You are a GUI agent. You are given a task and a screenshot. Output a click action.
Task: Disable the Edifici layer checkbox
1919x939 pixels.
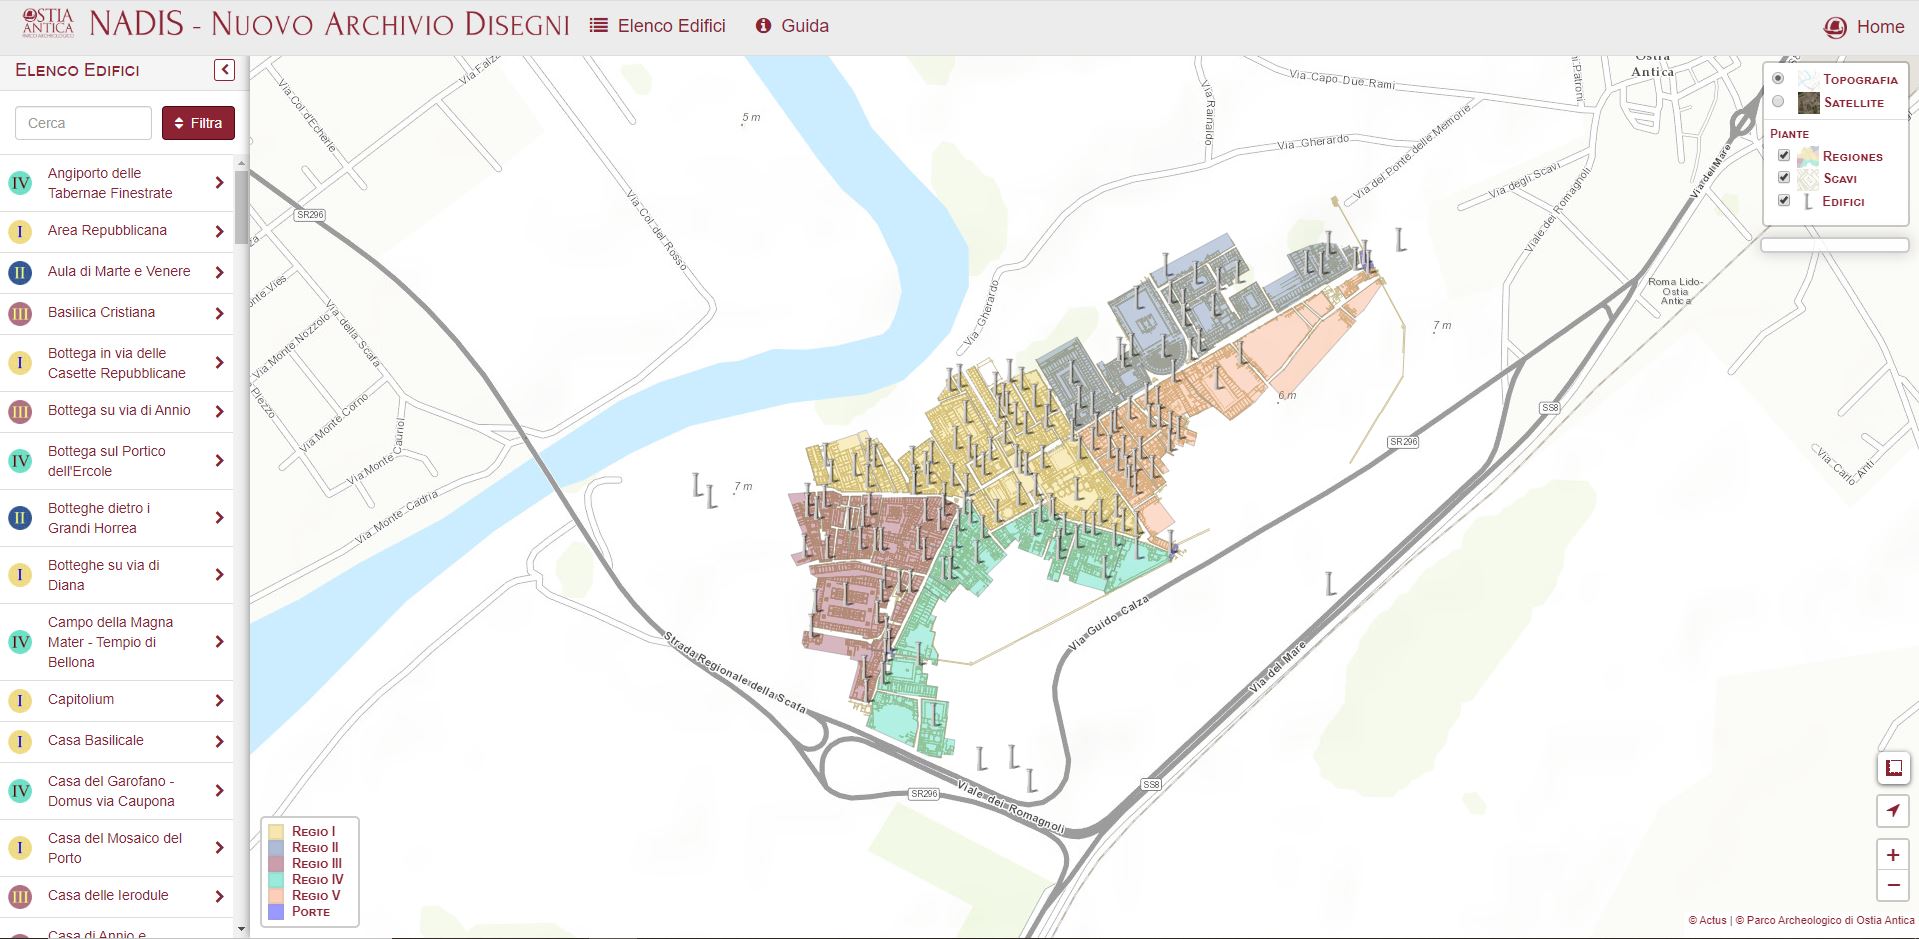pyautogui.click(x=1783, y=201)
